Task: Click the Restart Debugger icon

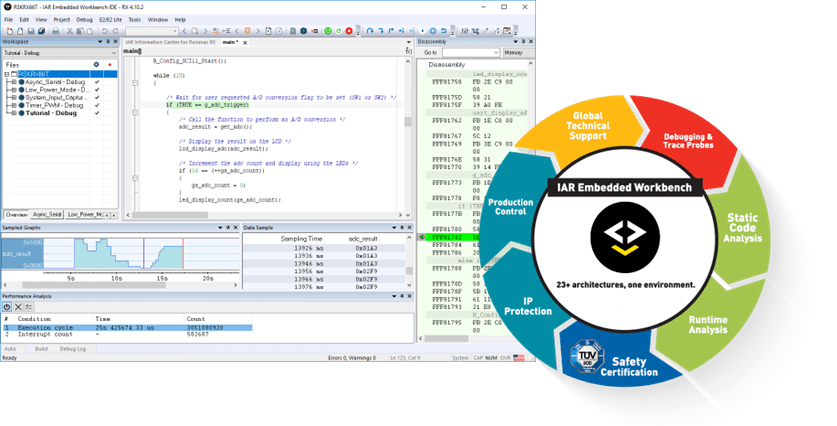Action: coord(338,31)
